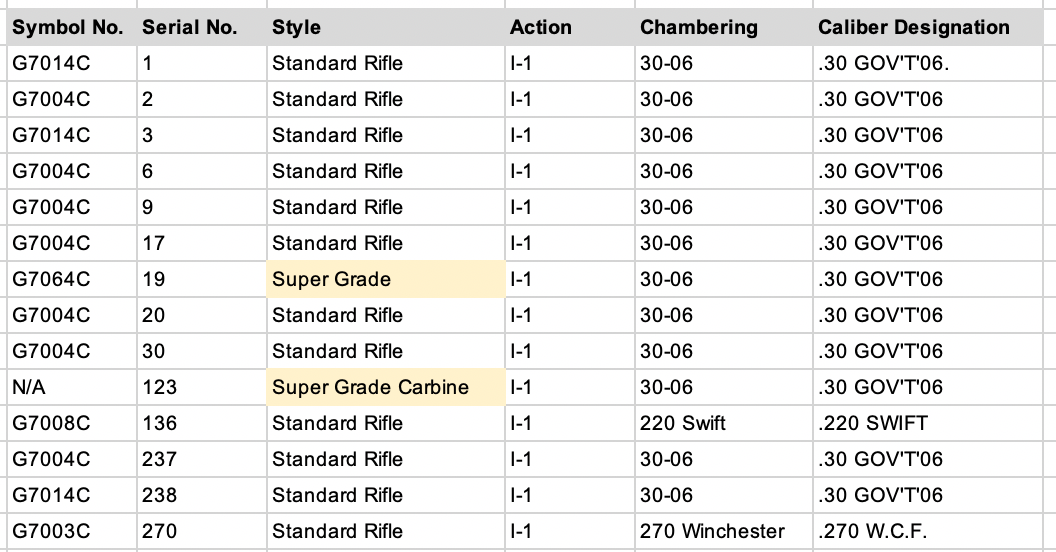This screenshot has width=1056, height=552.
Task: Click the highlighted Super Grade cell in serial 19's row
Action: (x=385, y=279)
